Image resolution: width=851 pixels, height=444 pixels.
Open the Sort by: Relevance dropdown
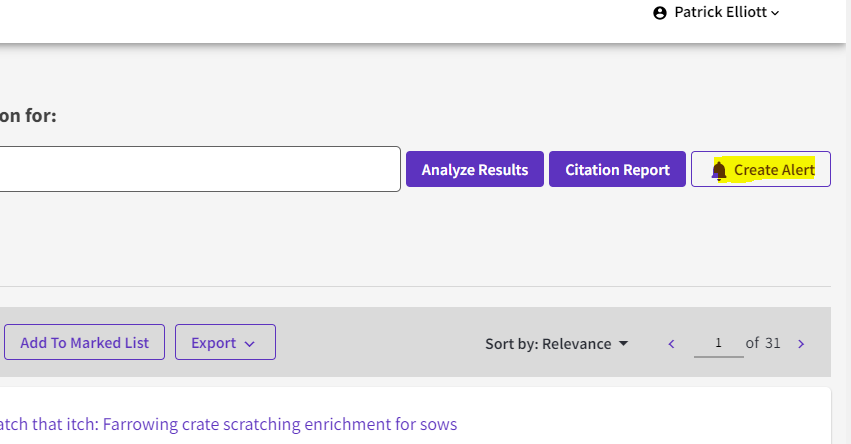tap(556, 344)
